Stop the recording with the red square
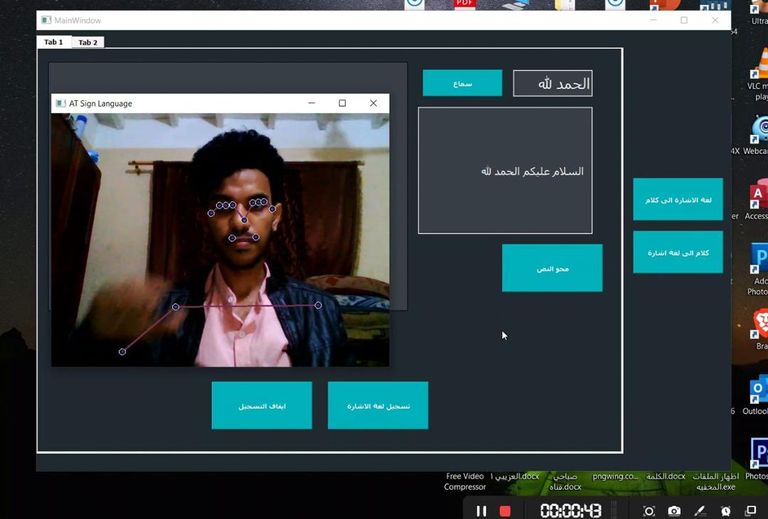The height and width of the screenshot is (519, 768). click(x=505, y=511)
